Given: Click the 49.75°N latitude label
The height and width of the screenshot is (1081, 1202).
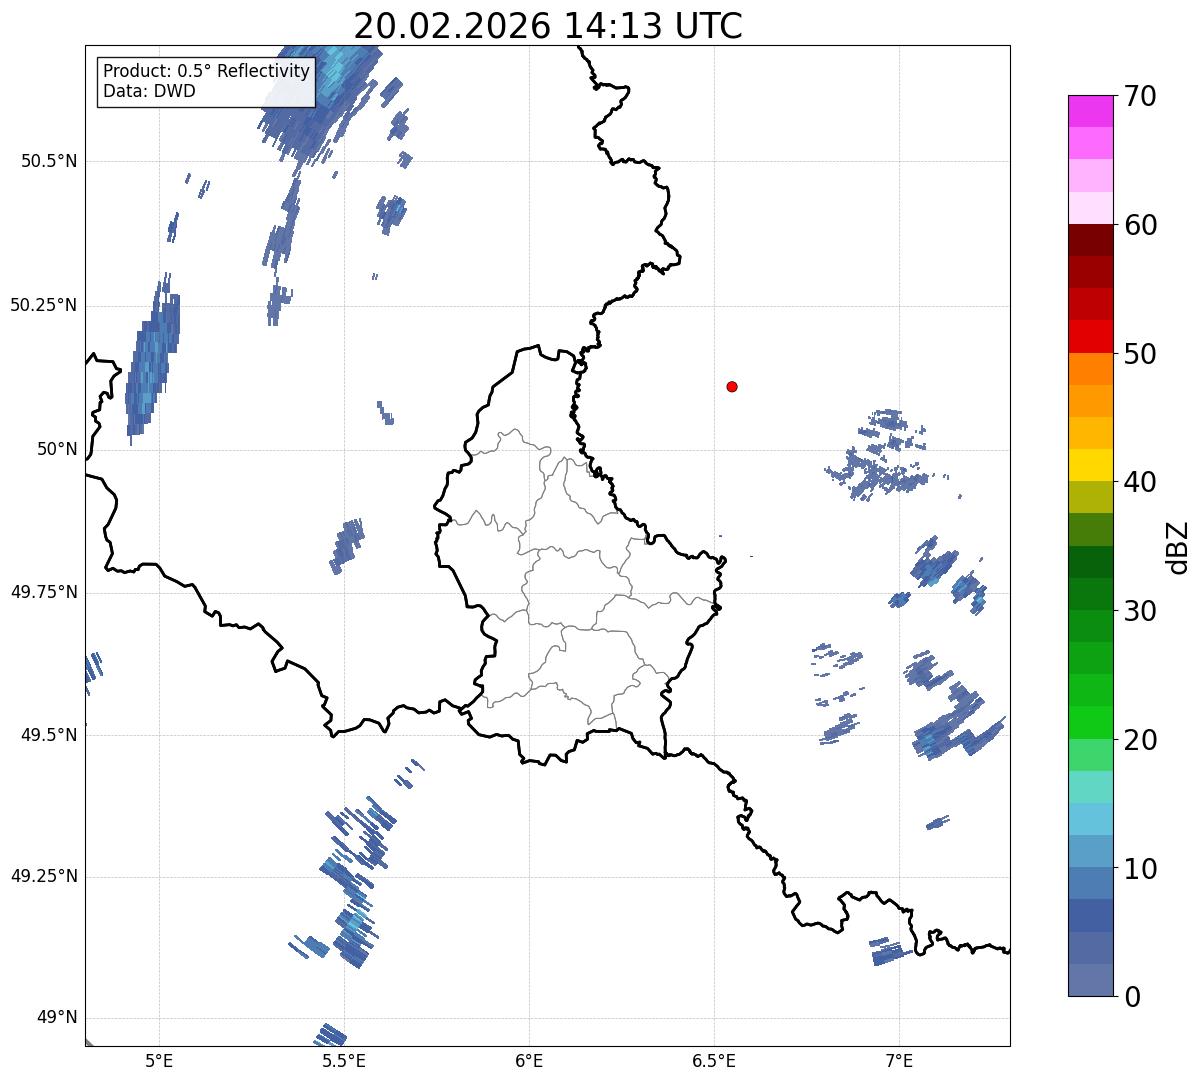Looking at the screenshot, I should pyautogui.click(x=44, y=592).
